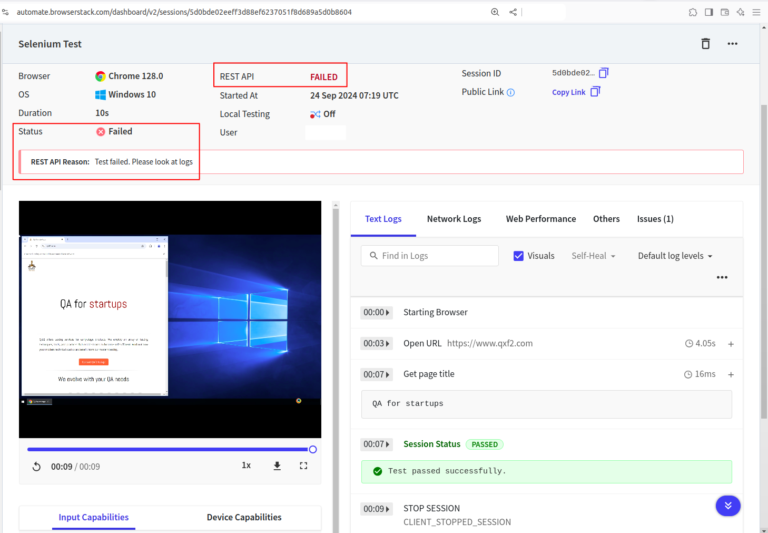Click green checkmark in Test passed message
Image resolution: width=768 pixels, height=533 pixels.
pyautogui.click(x=377, y=471)
